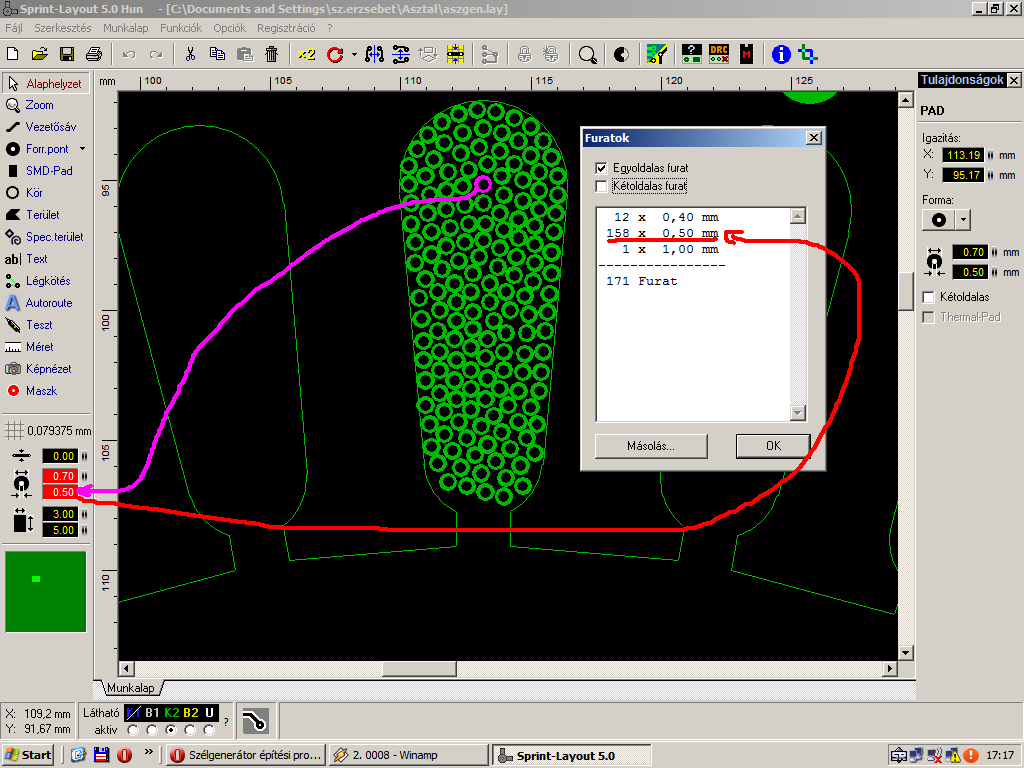Set B2 layer as active radio

point(190,729)
